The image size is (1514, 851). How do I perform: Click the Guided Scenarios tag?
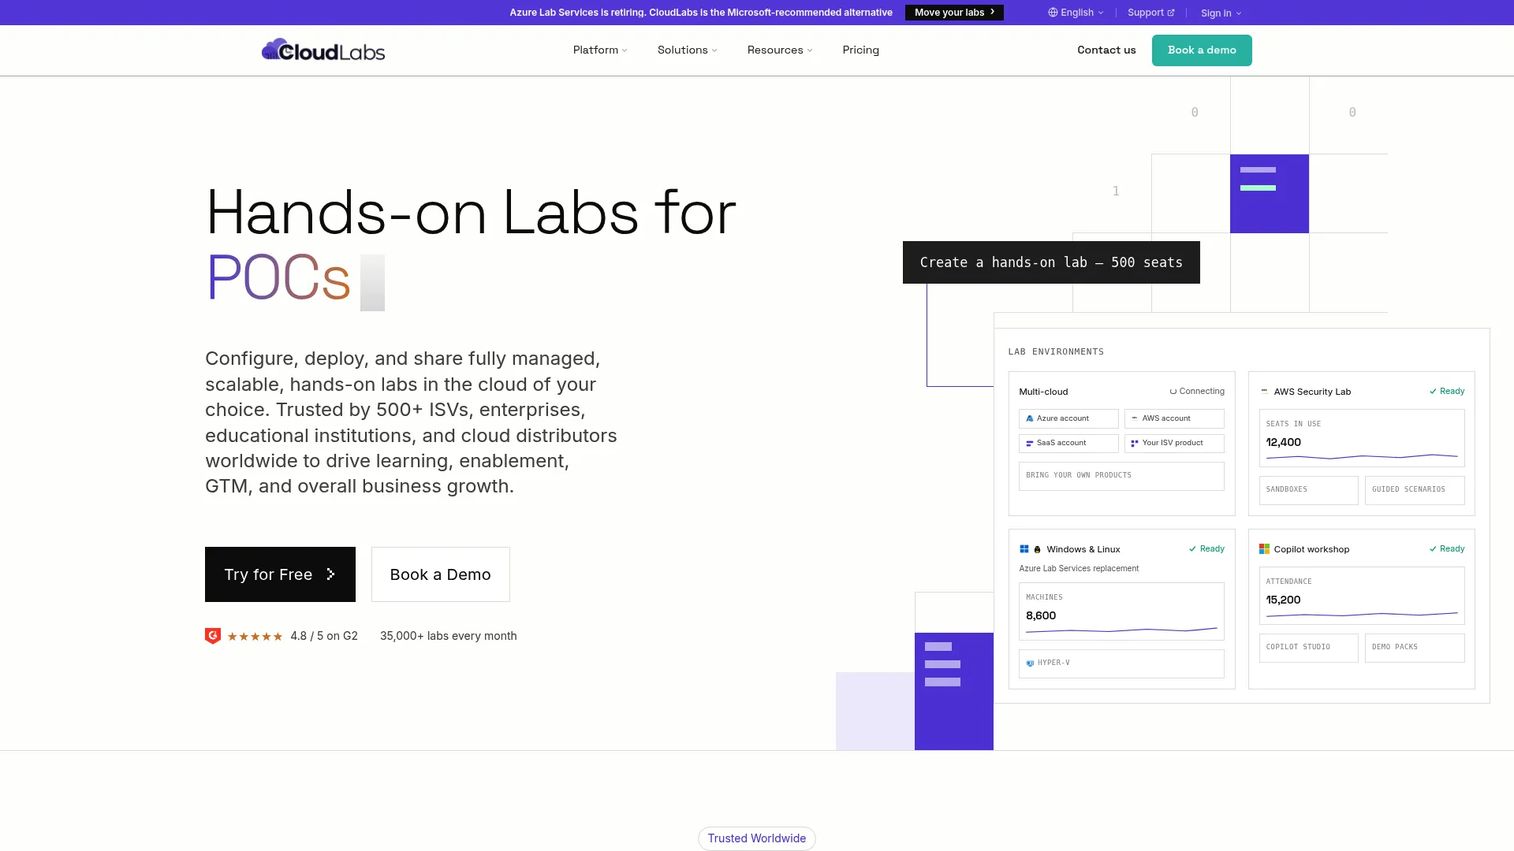(x=1414, y=490)
